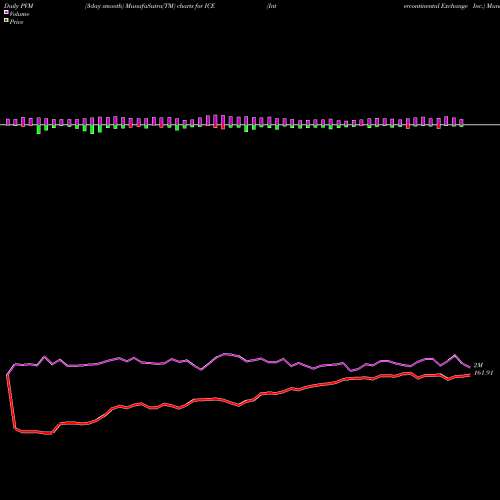Screen dimensions: 500x500
Task: Click the '2M' volume end label
Action: coord(478,365)
